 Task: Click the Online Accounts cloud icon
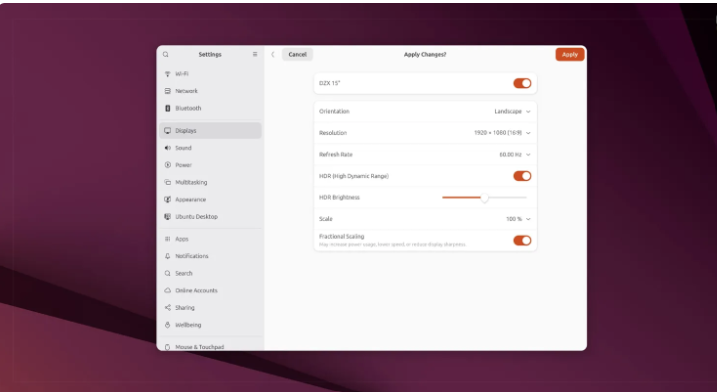pyautogui.click(x=167, y=290)
